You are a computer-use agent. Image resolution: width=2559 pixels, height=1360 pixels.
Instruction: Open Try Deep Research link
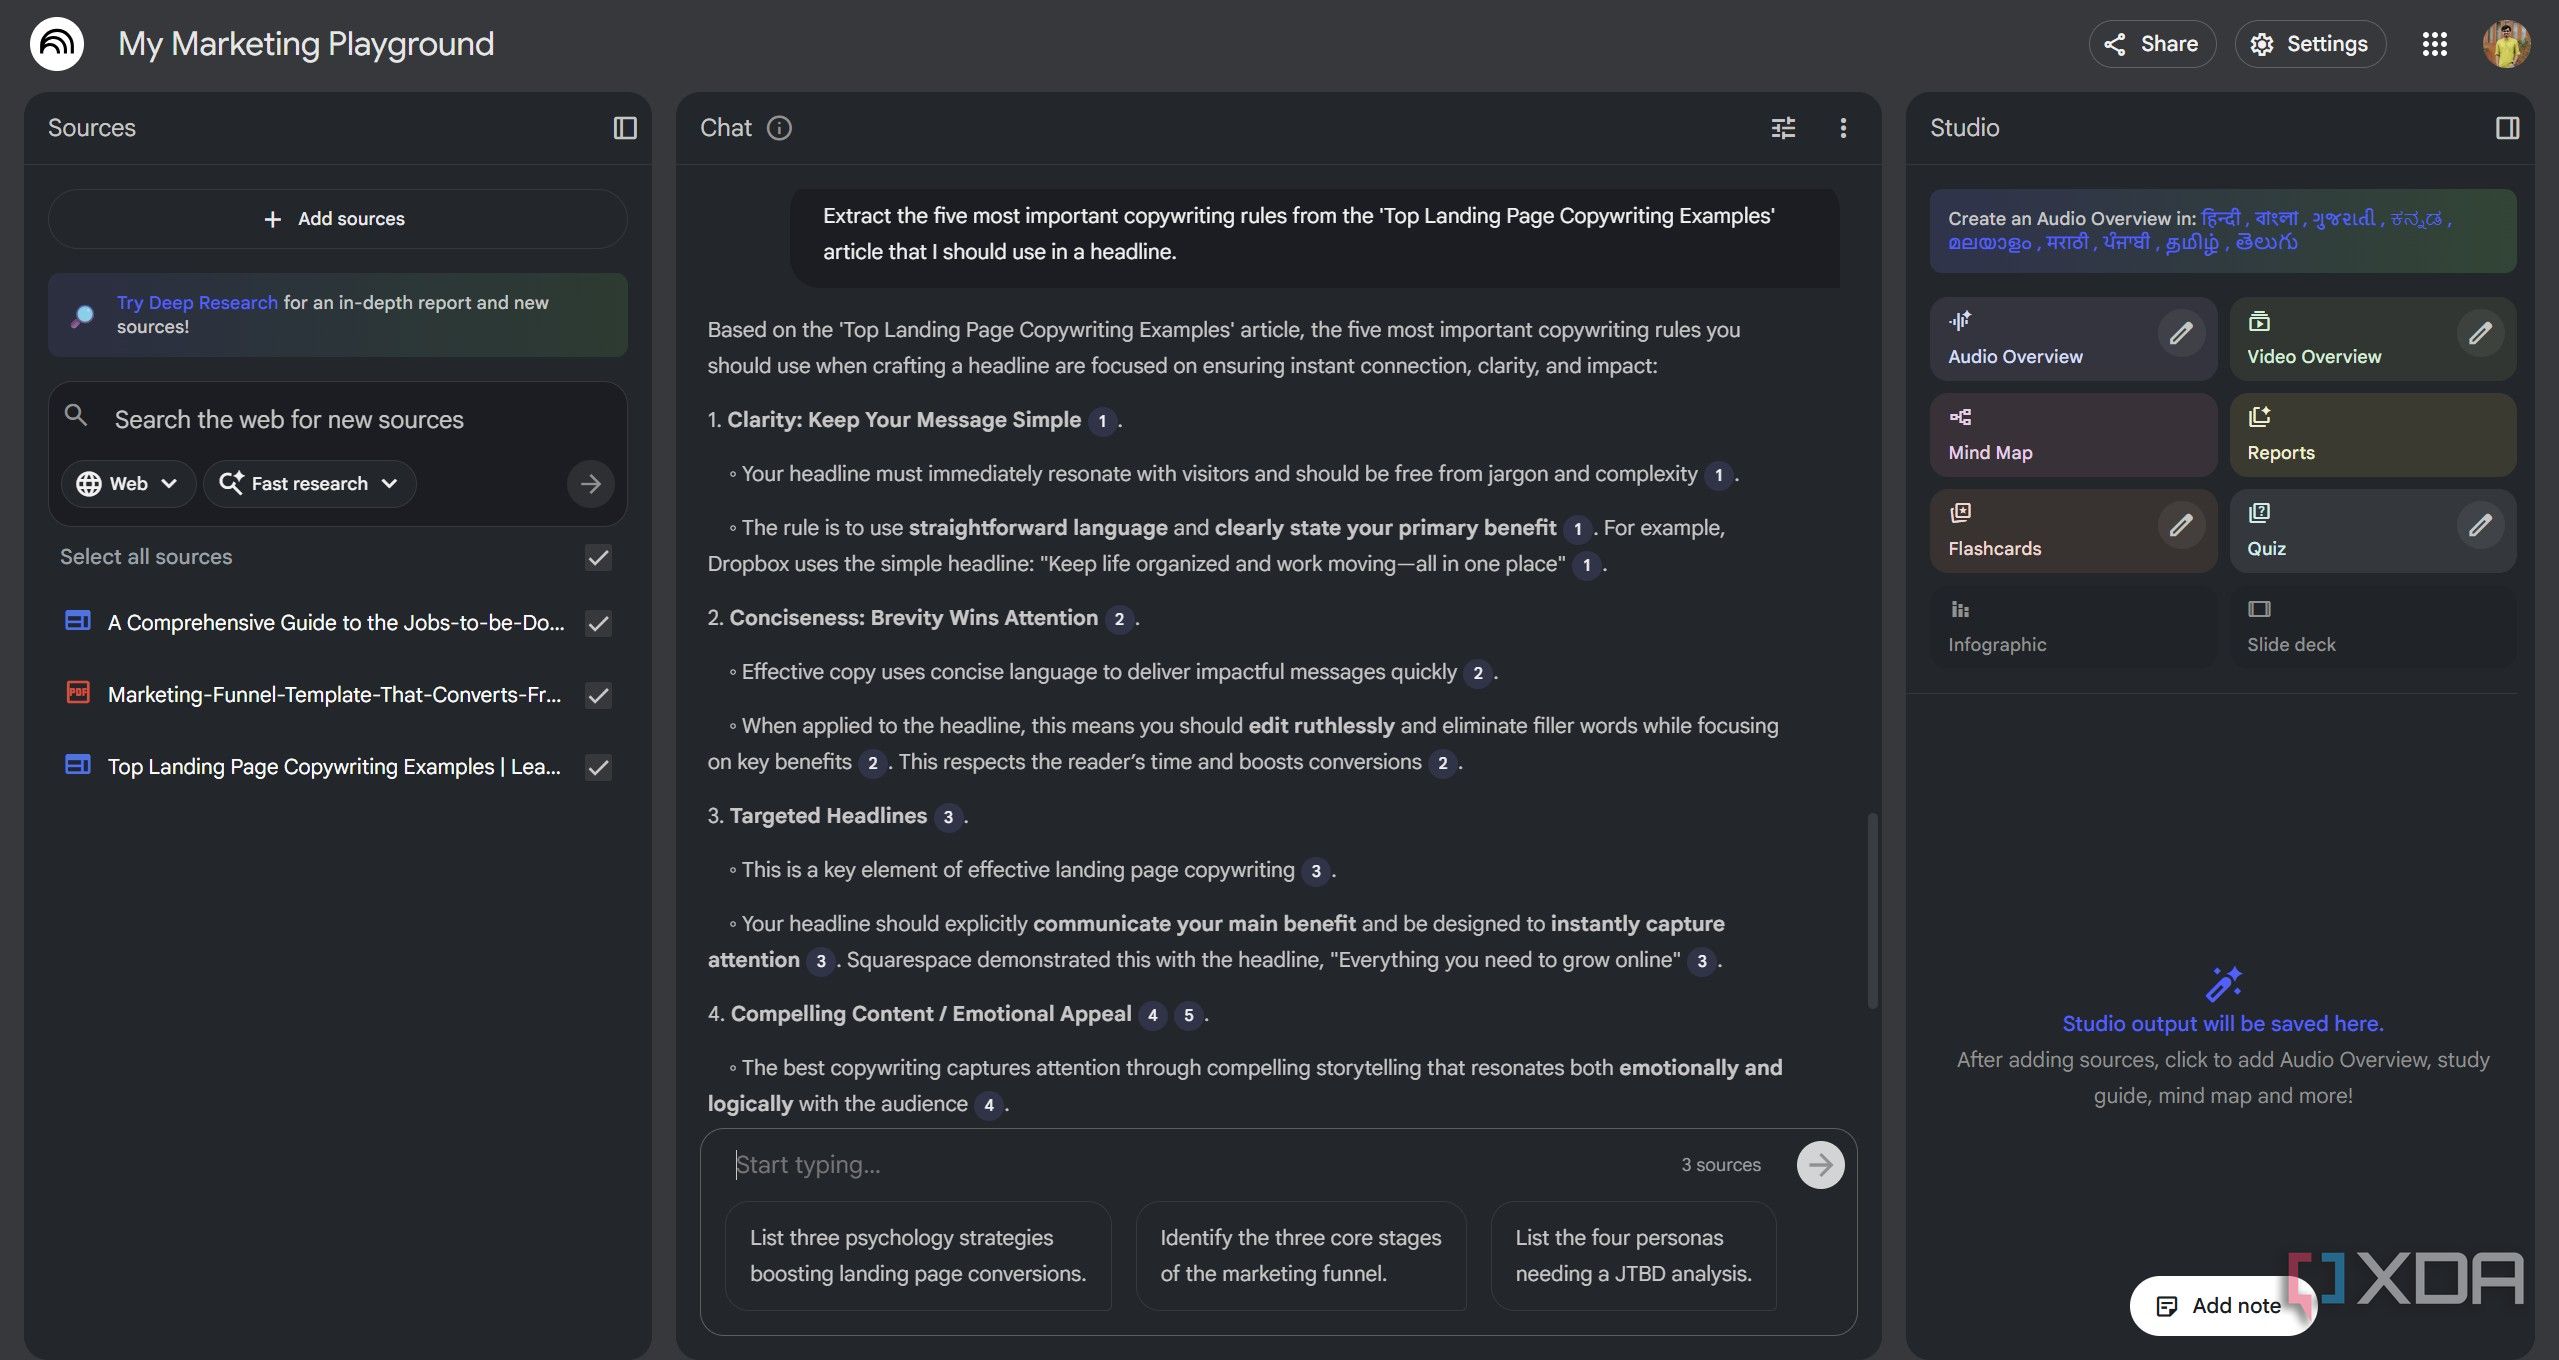[197, 303]
